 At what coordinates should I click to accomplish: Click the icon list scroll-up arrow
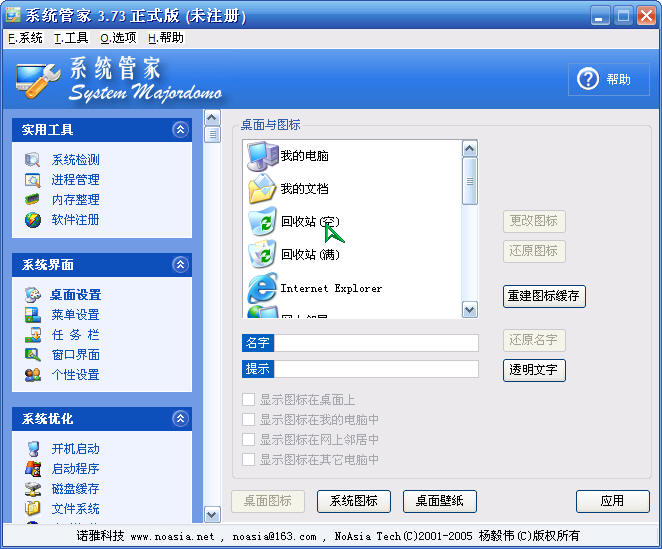click(x=469, y=148)
